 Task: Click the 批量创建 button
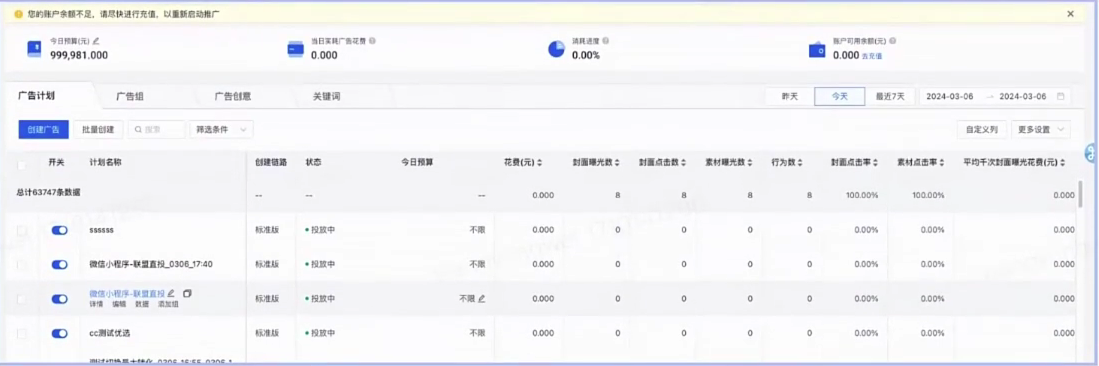tap(98, 129)
